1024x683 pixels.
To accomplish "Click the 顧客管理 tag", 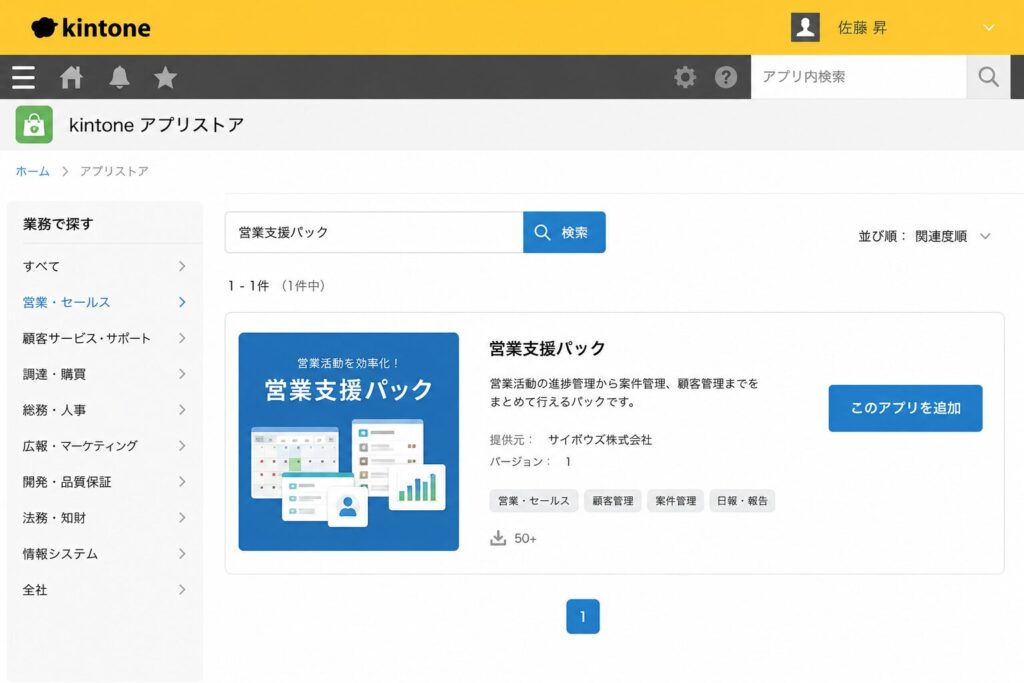I will [x=613, y=501].
